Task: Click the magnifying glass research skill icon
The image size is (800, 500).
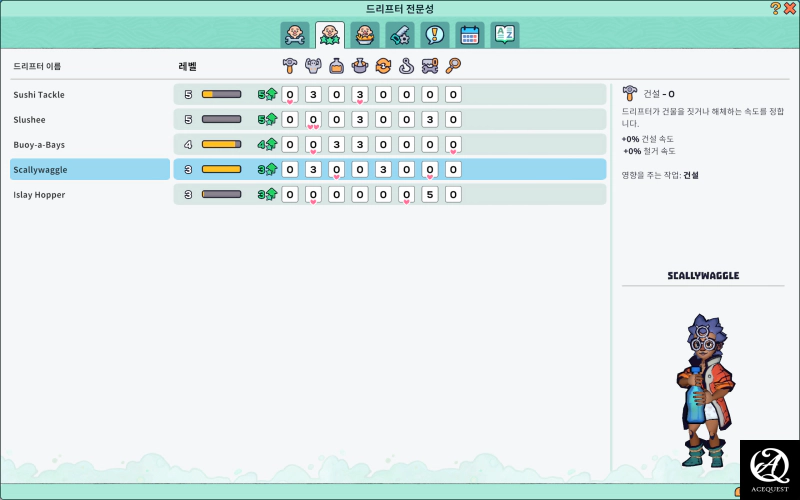Action: tap(453, 66)
